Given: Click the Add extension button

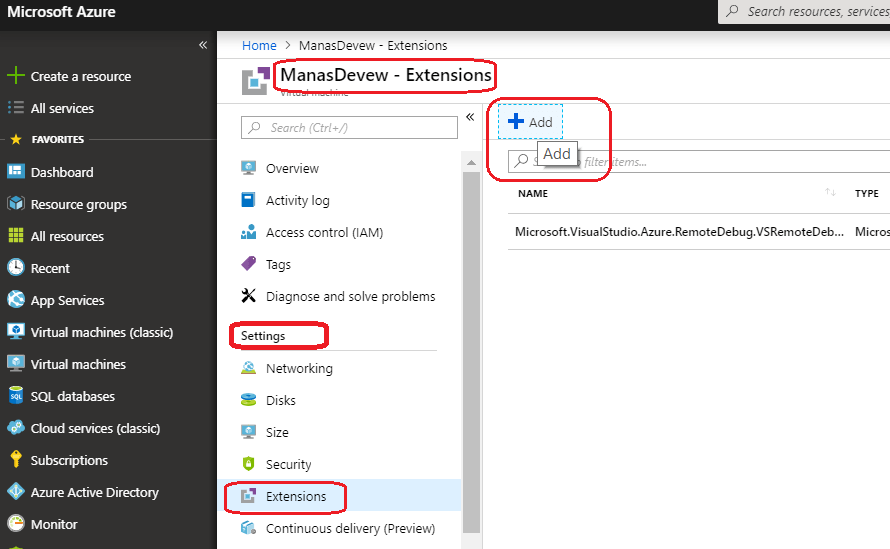Looking at the screenshot, I should coord(530,121).
